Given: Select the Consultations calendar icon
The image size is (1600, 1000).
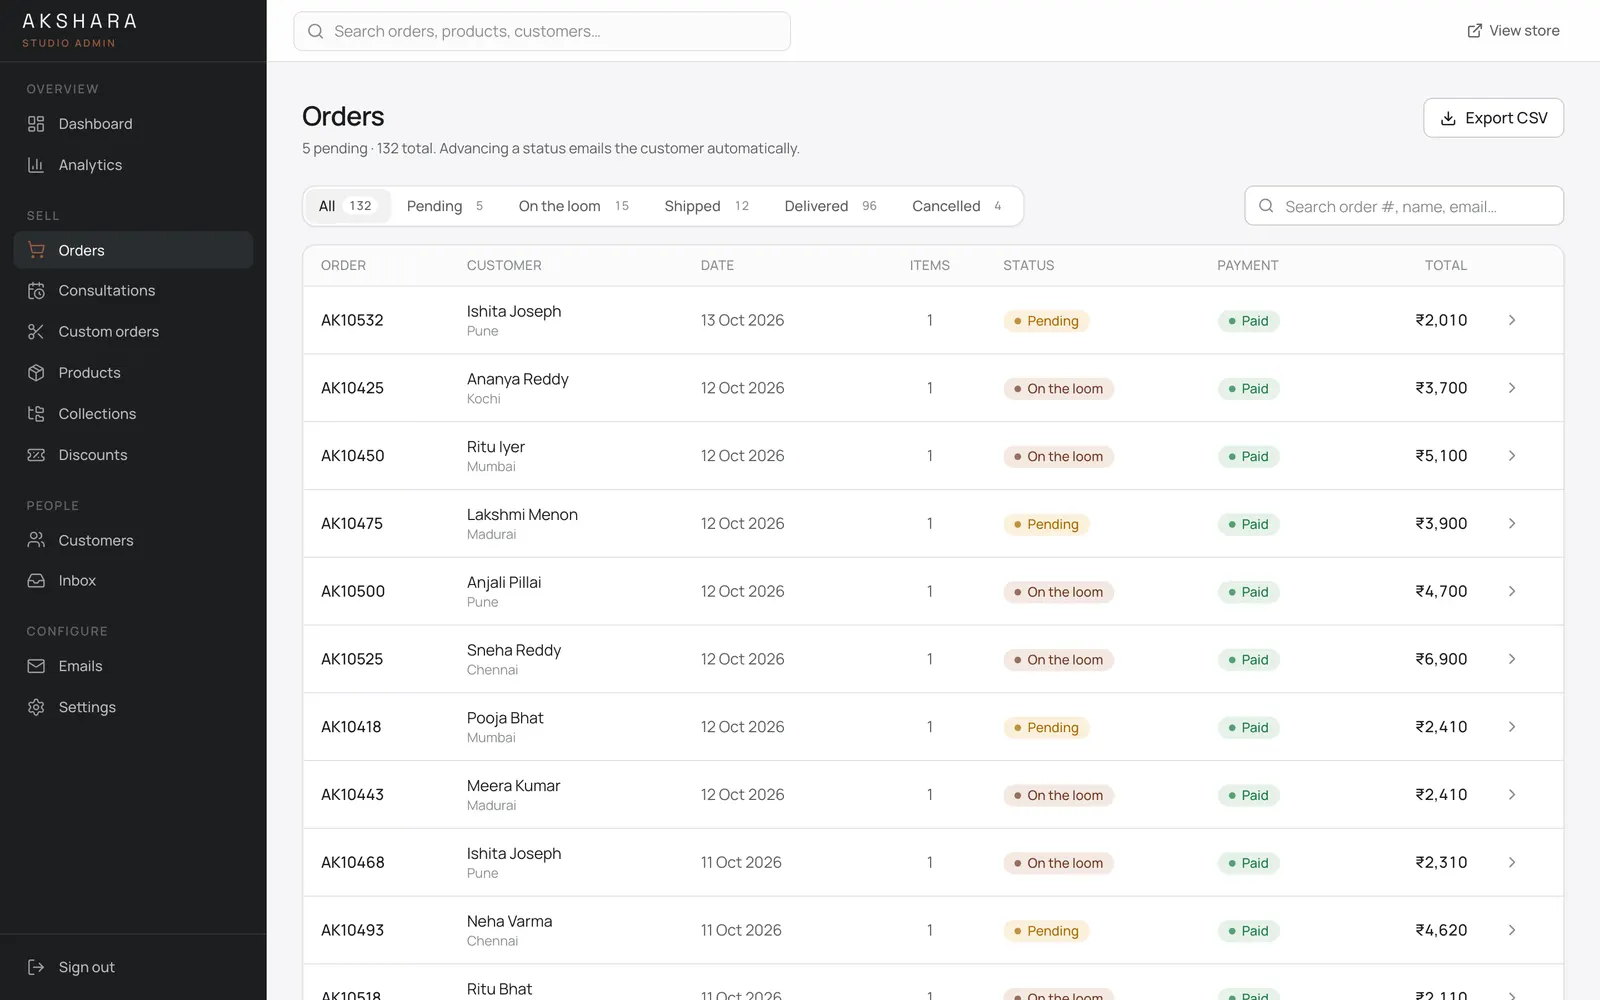Looking at the screenshot, I should coord(36,291).
